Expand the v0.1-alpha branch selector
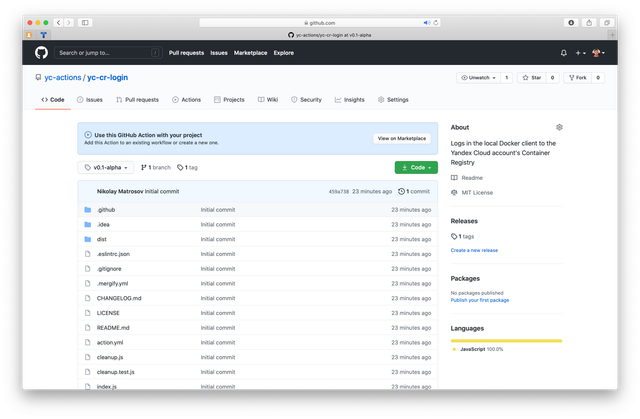 coord(105,167)
